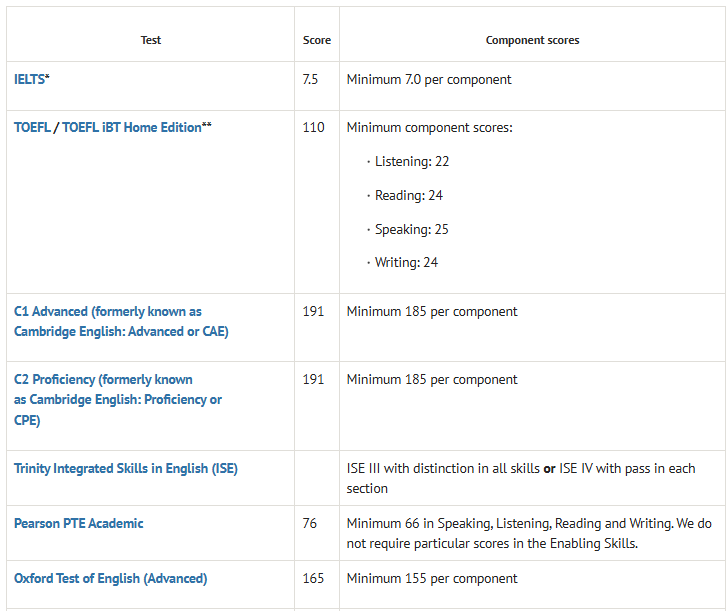
Task: Click the Speaking: 25 bullet item
Action: [411, 229]
